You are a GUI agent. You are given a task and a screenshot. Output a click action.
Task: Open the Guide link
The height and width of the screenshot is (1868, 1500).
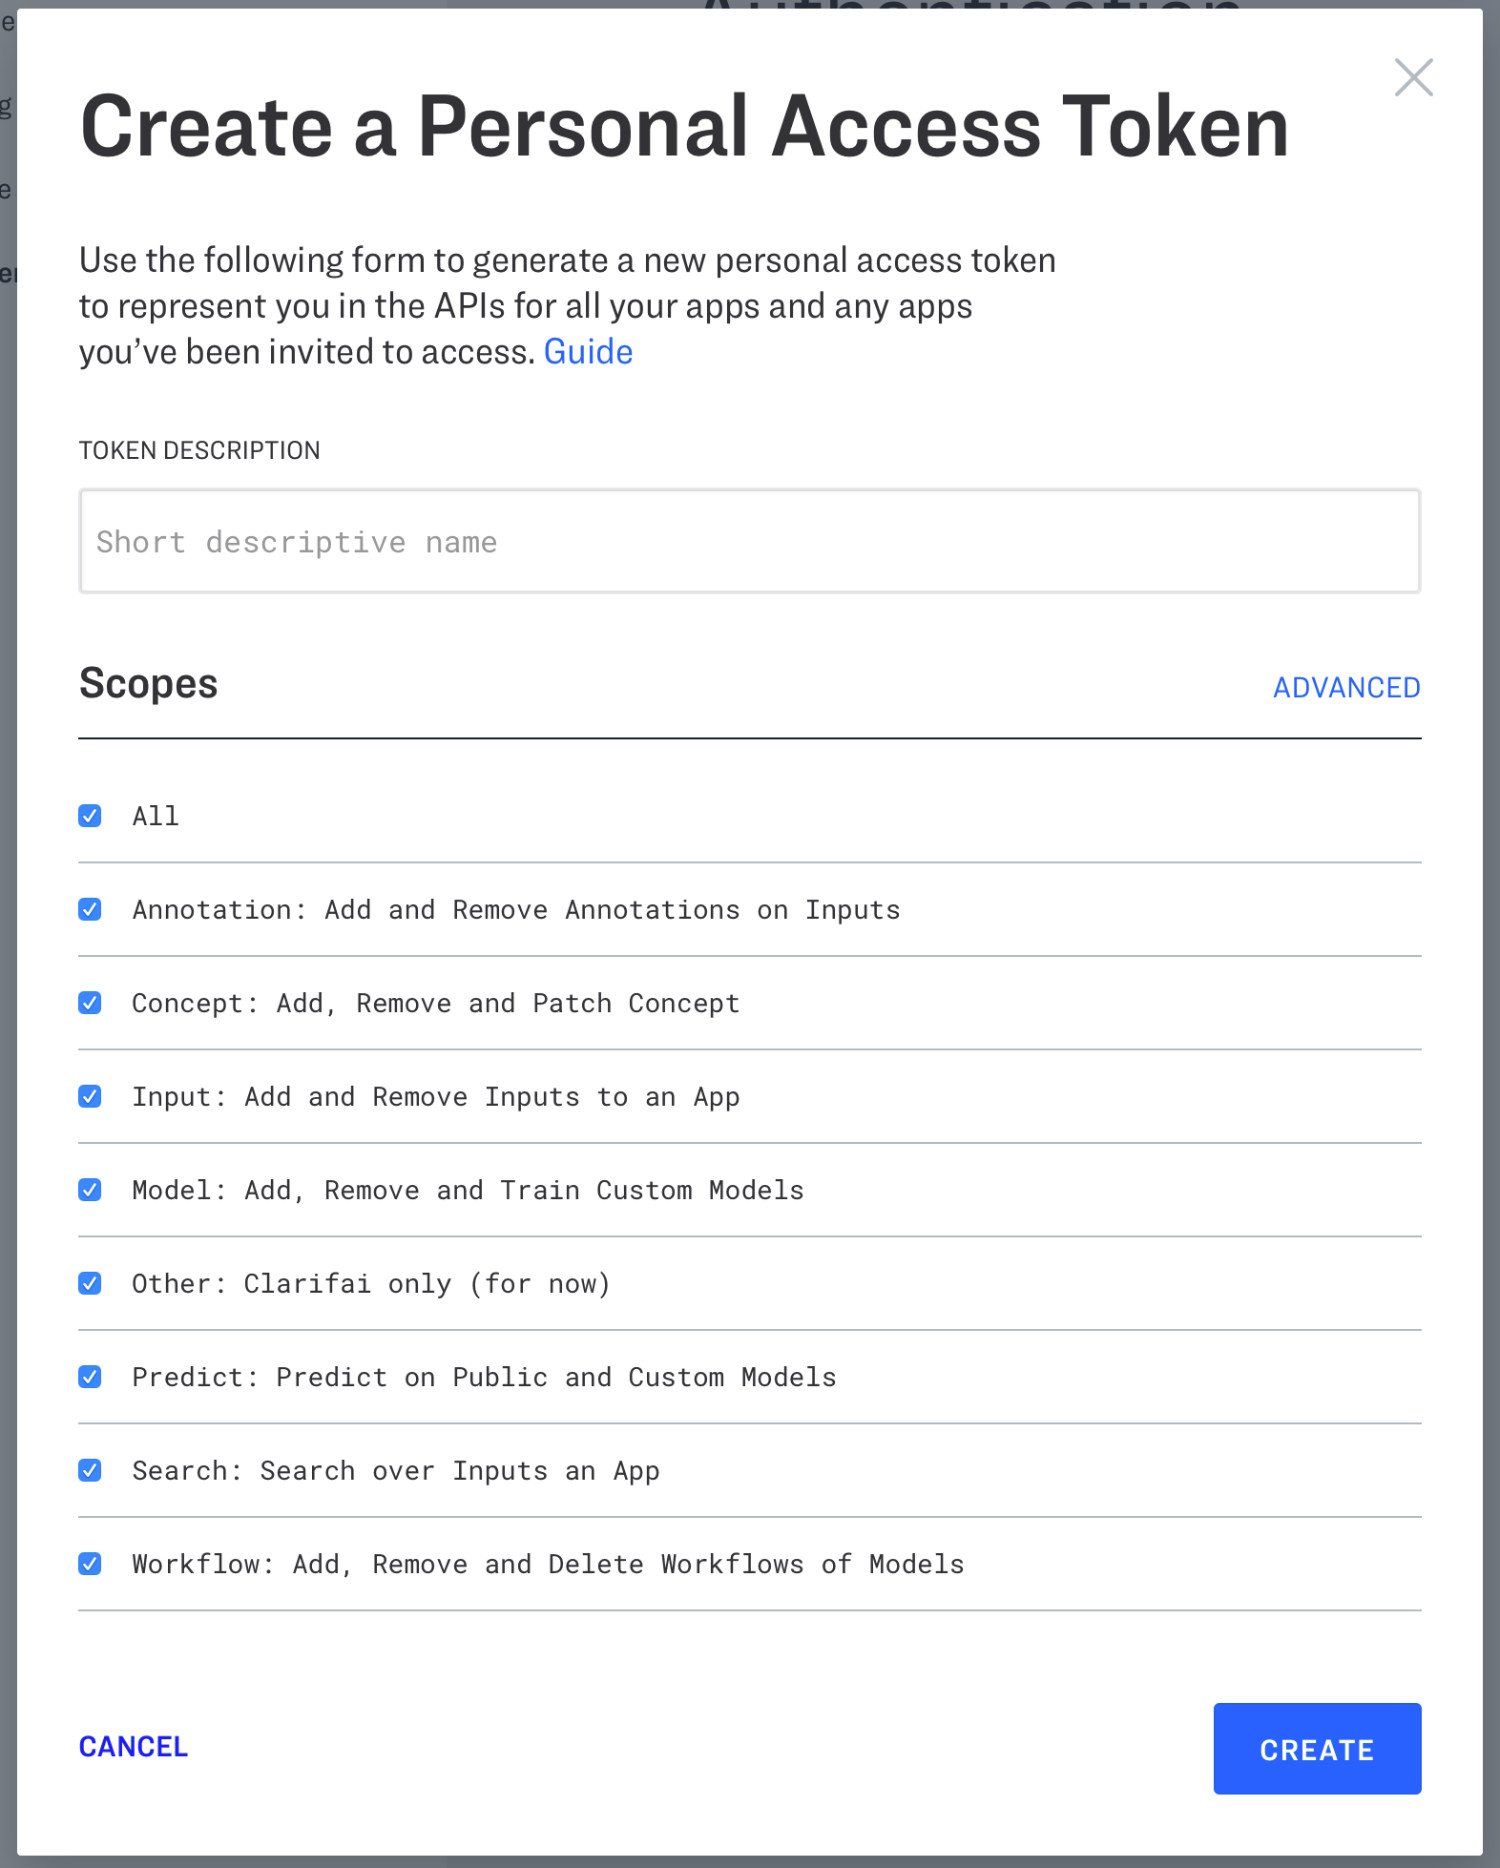click(588, 352)
